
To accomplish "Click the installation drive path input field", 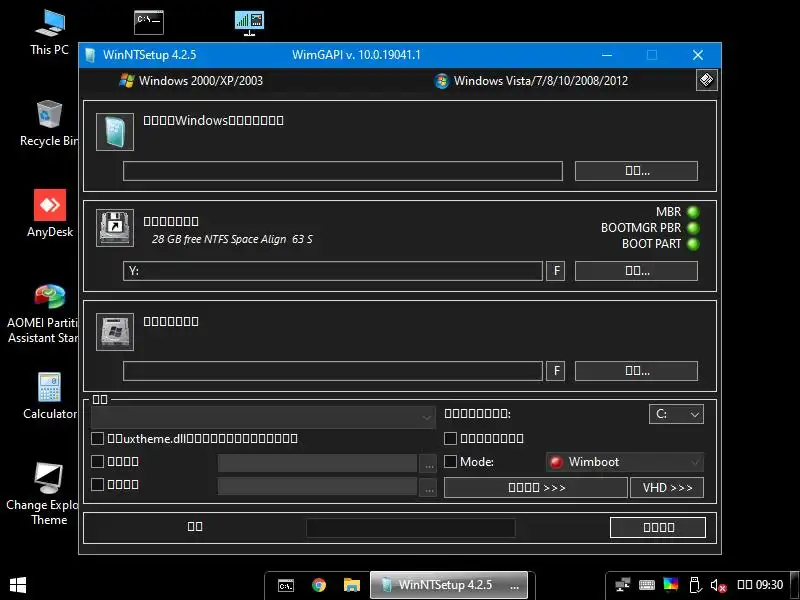I will click(333, 371).
